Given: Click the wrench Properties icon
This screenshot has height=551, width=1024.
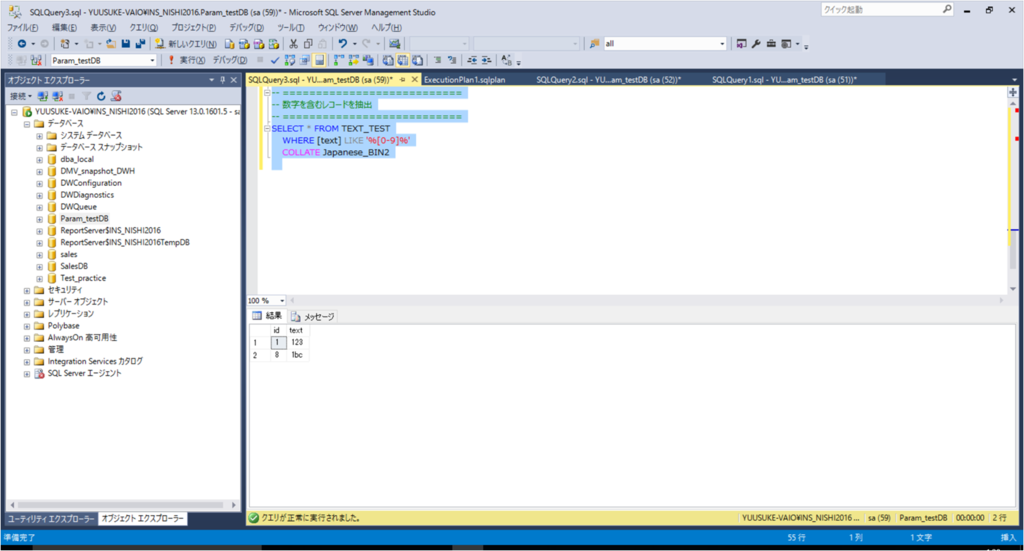Looking at the screenshot, I should point(756,44).
